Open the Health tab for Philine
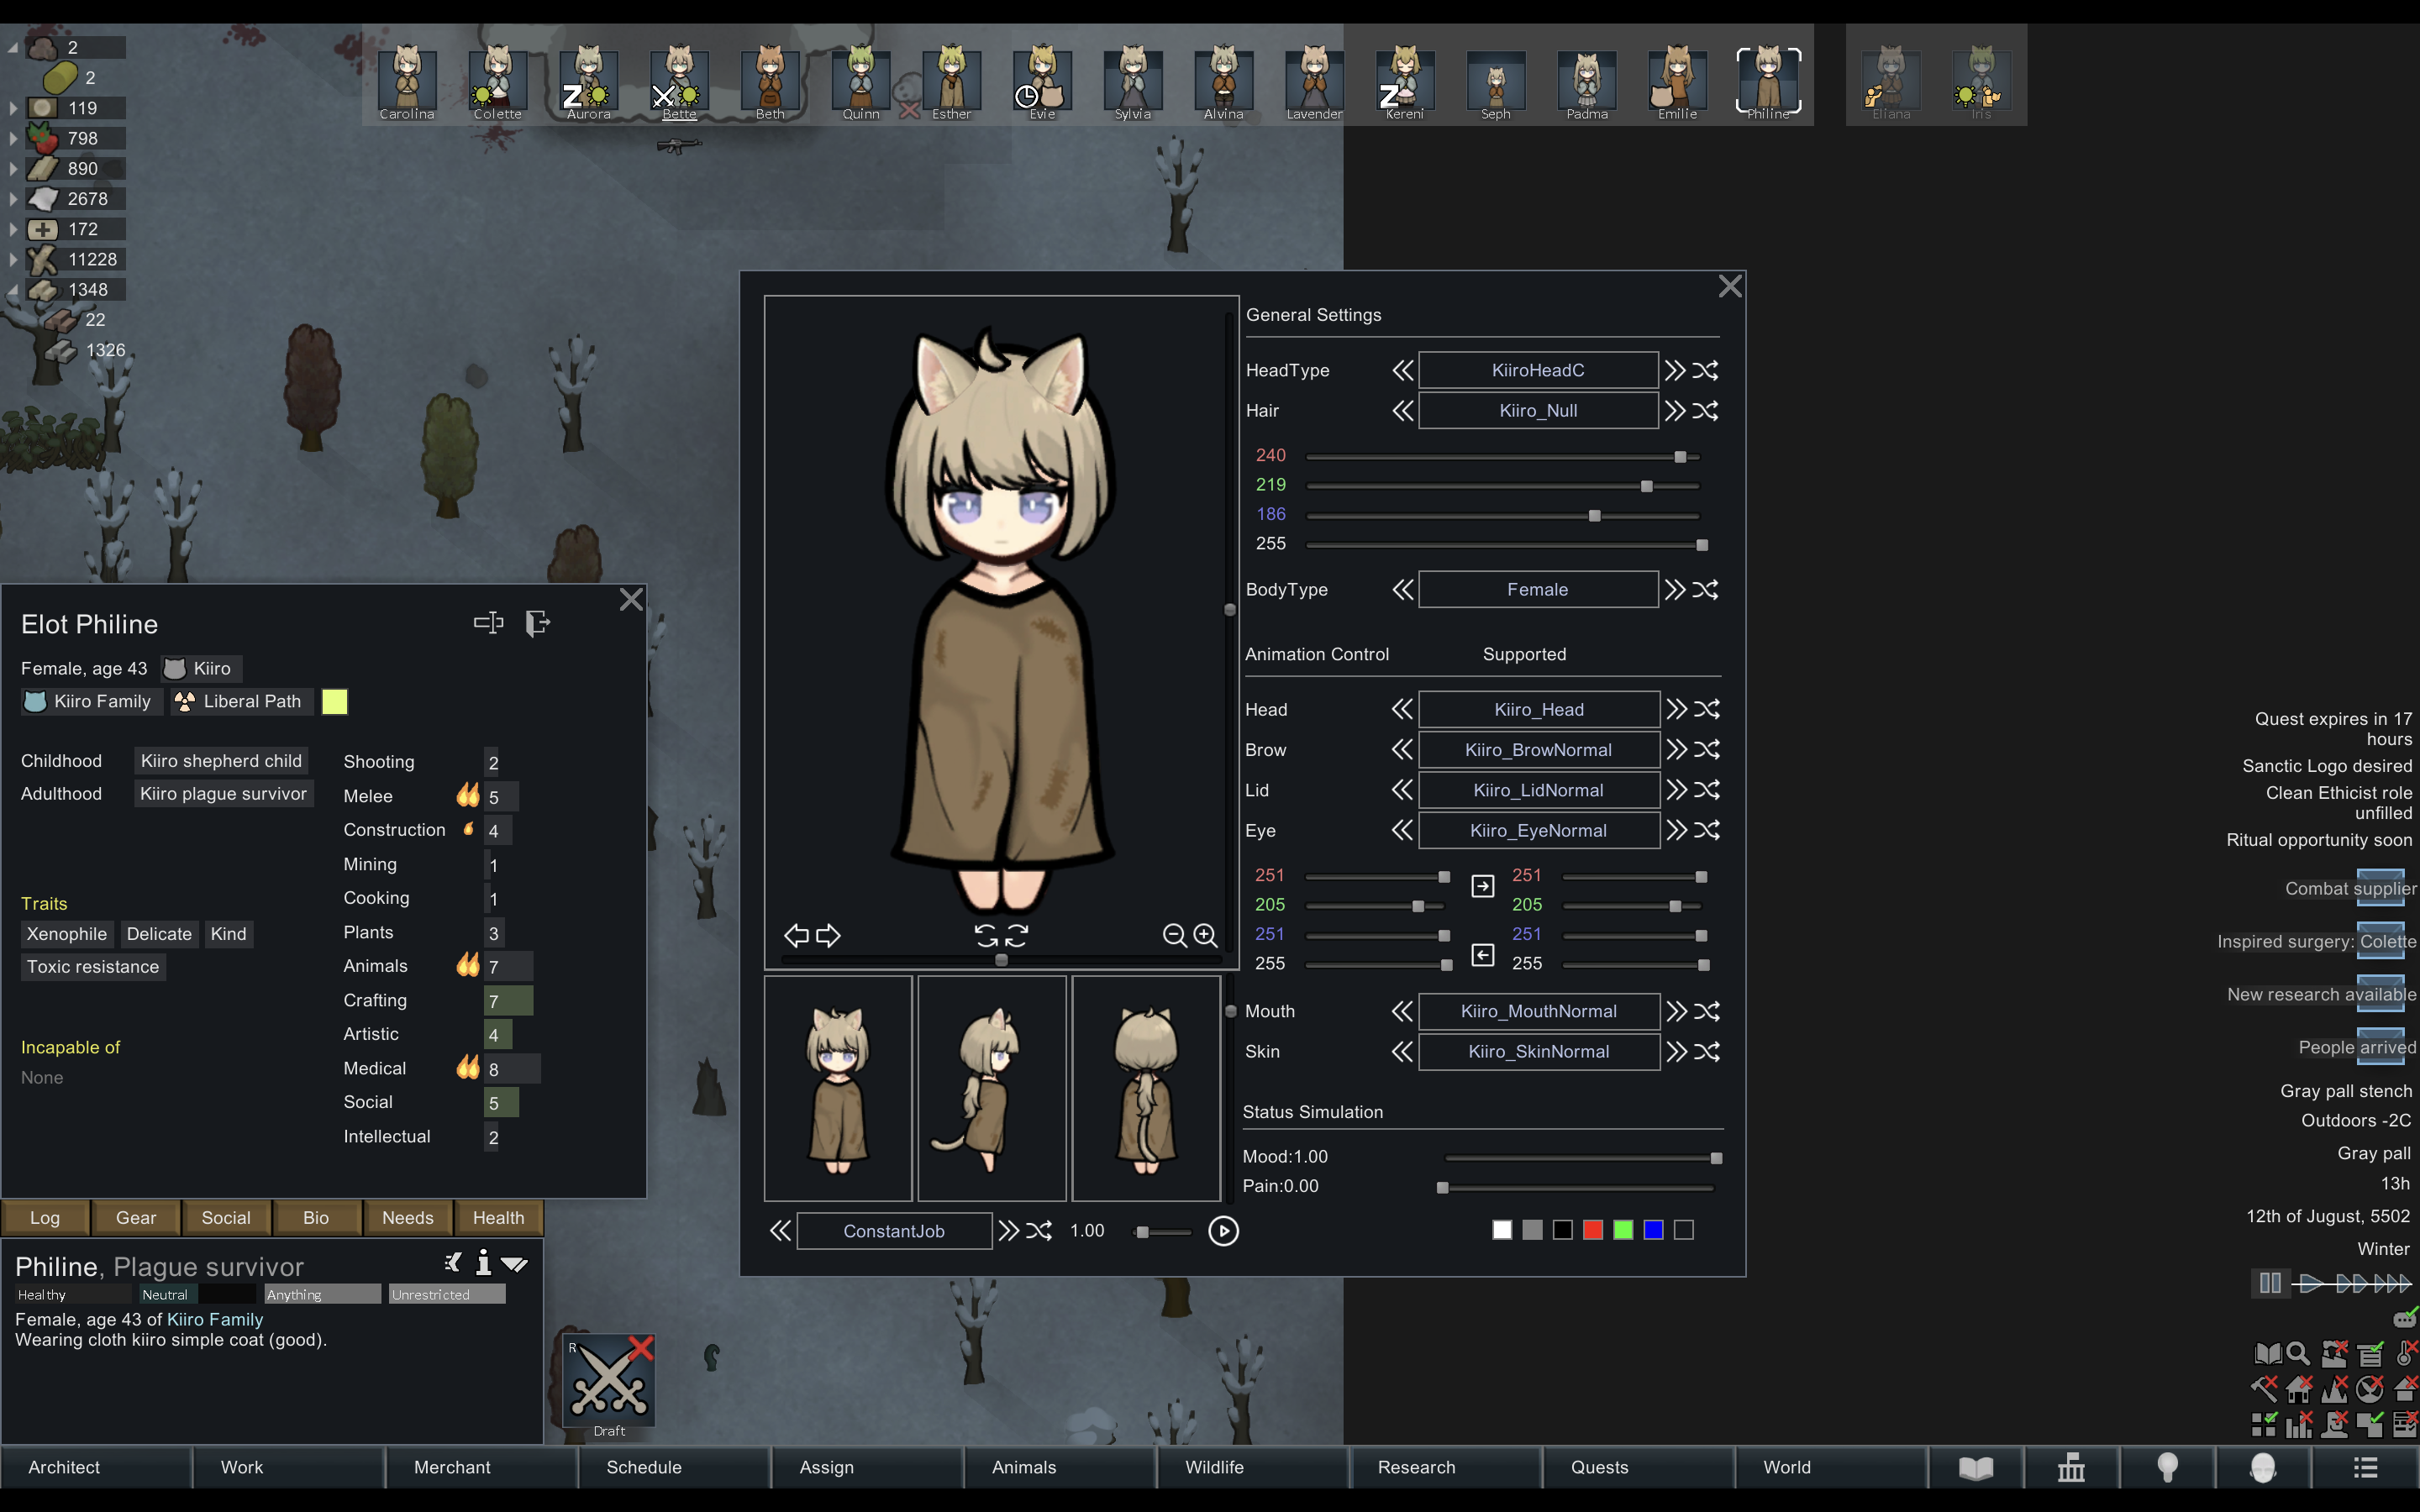Viewport: 2420px width, 1512px height. (498, 1217)
